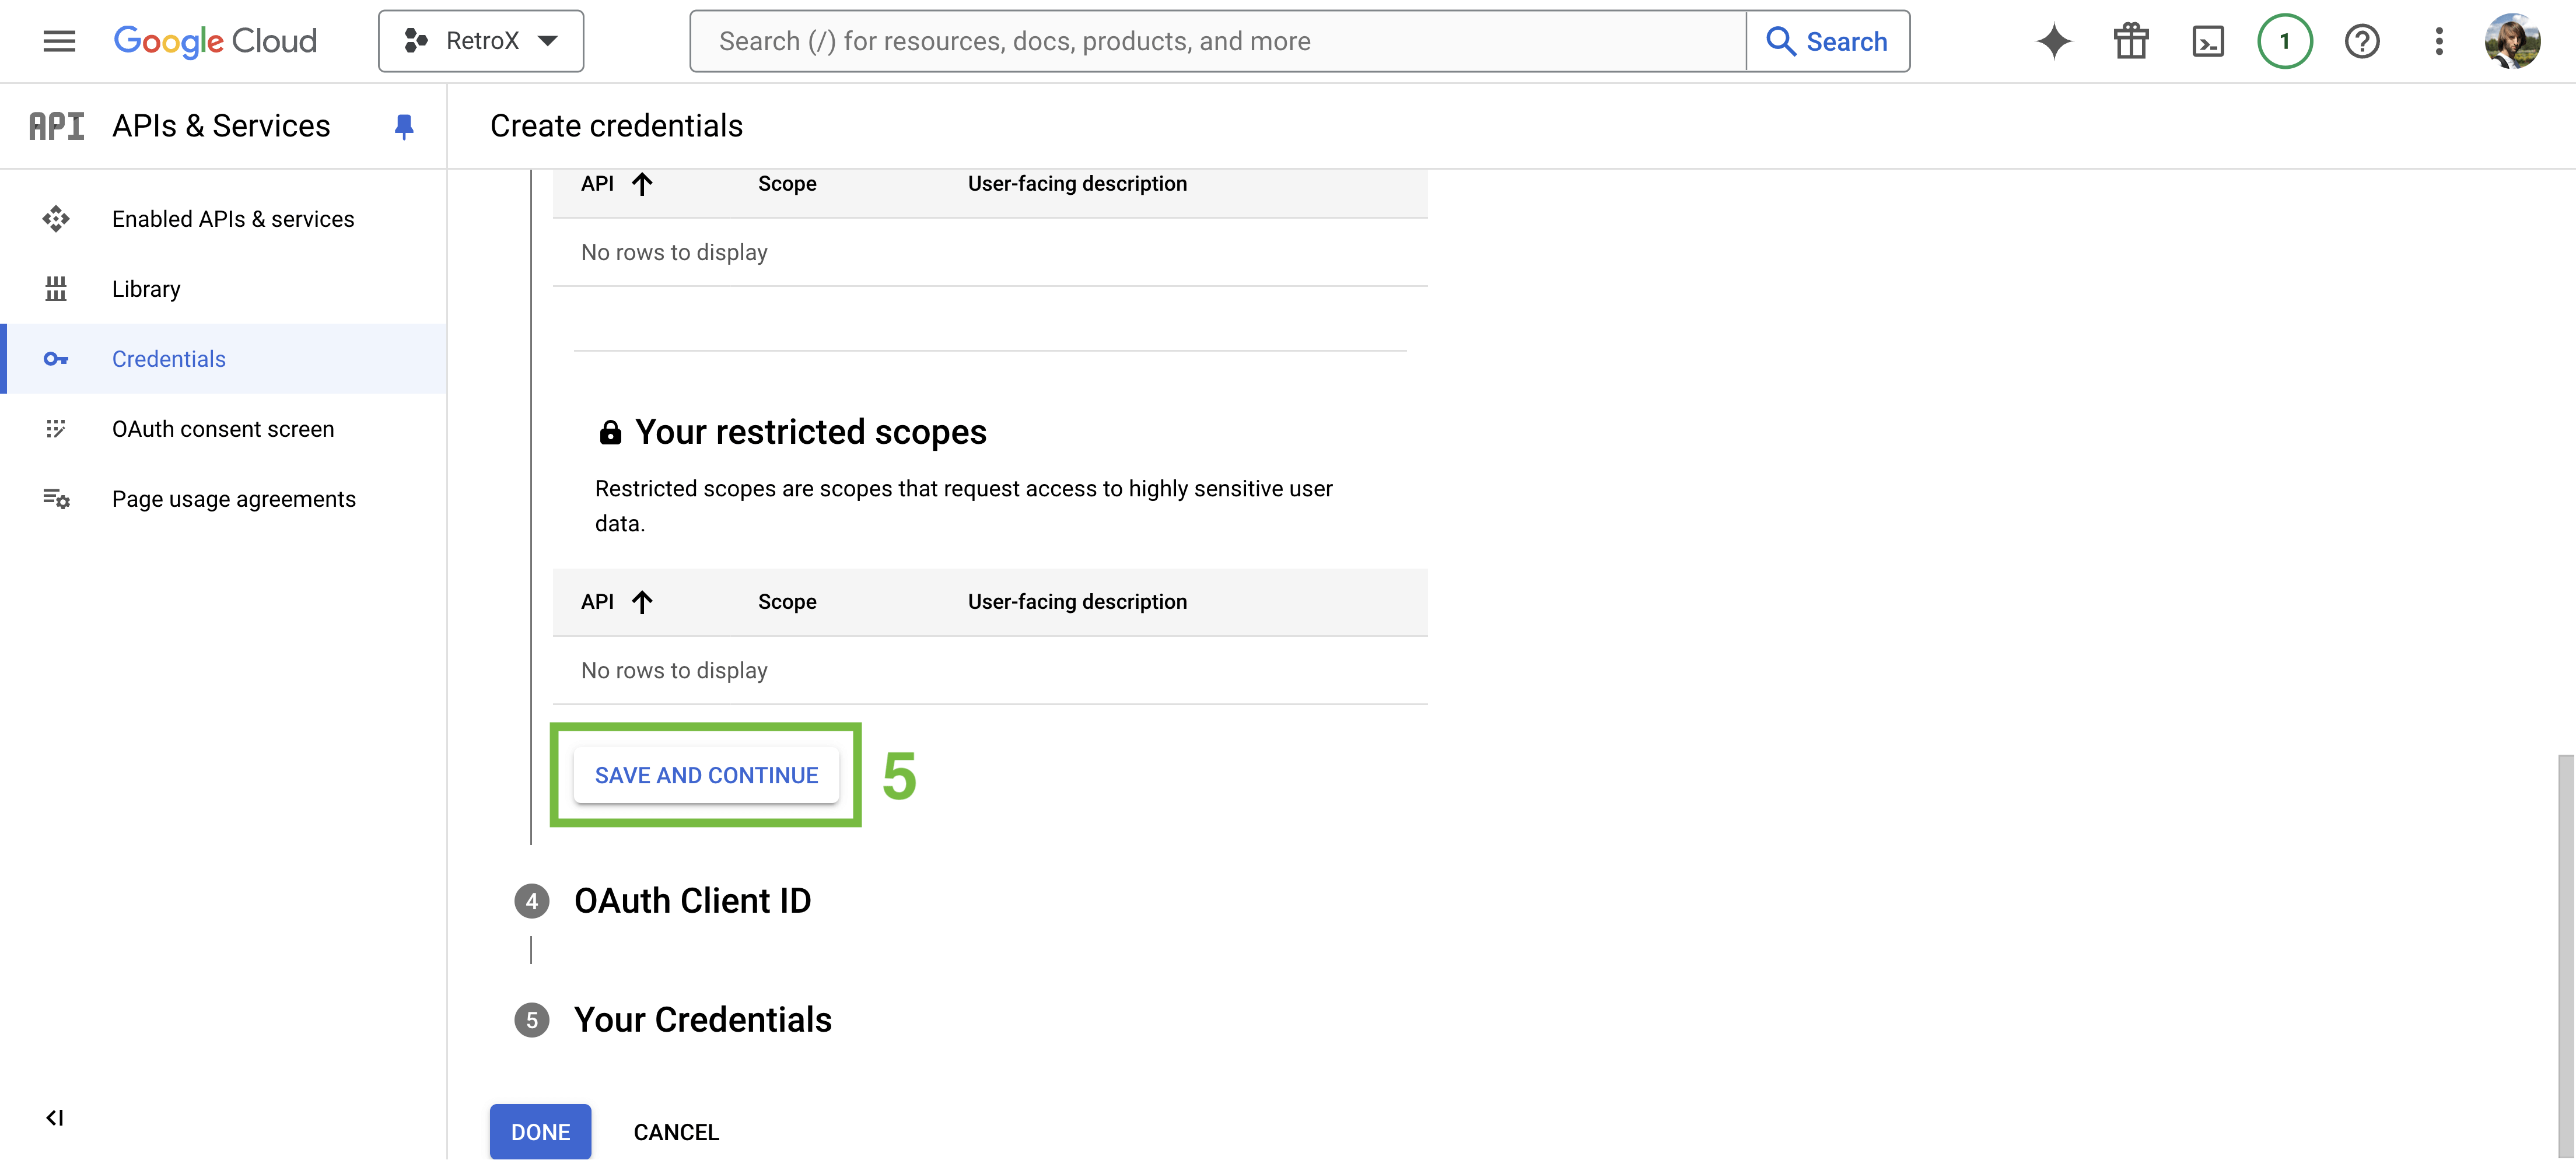Activate Cloud Shell terminal icon
The height and width of the screenshot is (1160, 2576).
[2208, 41]
